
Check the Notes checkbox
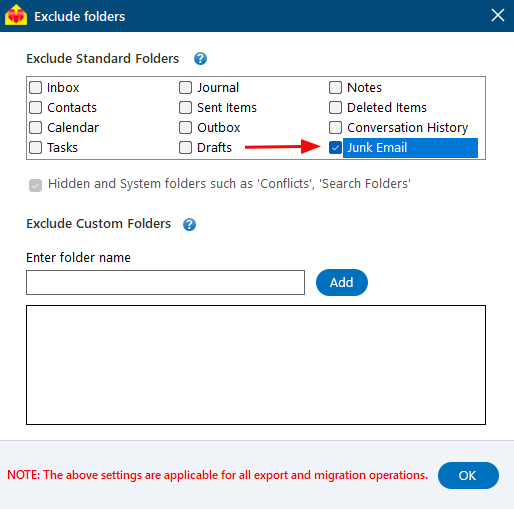coord(335,88)
